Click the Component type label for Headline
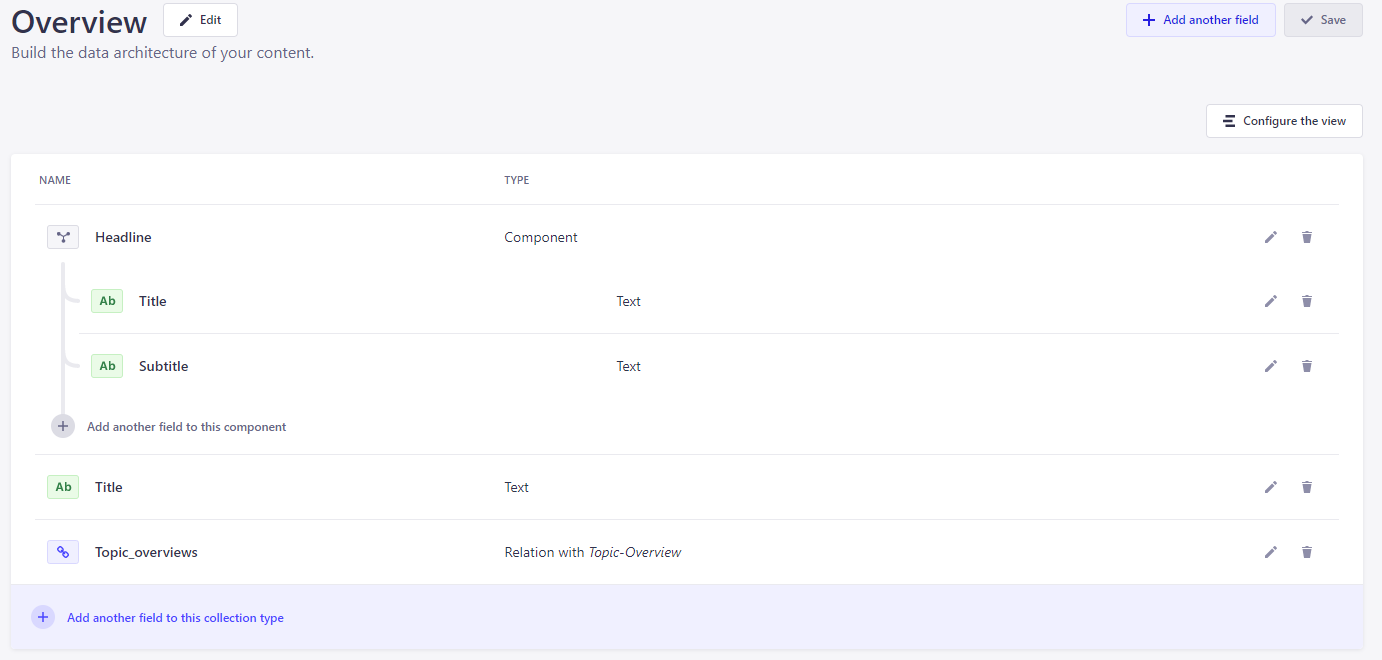The image size is (1382, 660). tap(541, 237)
